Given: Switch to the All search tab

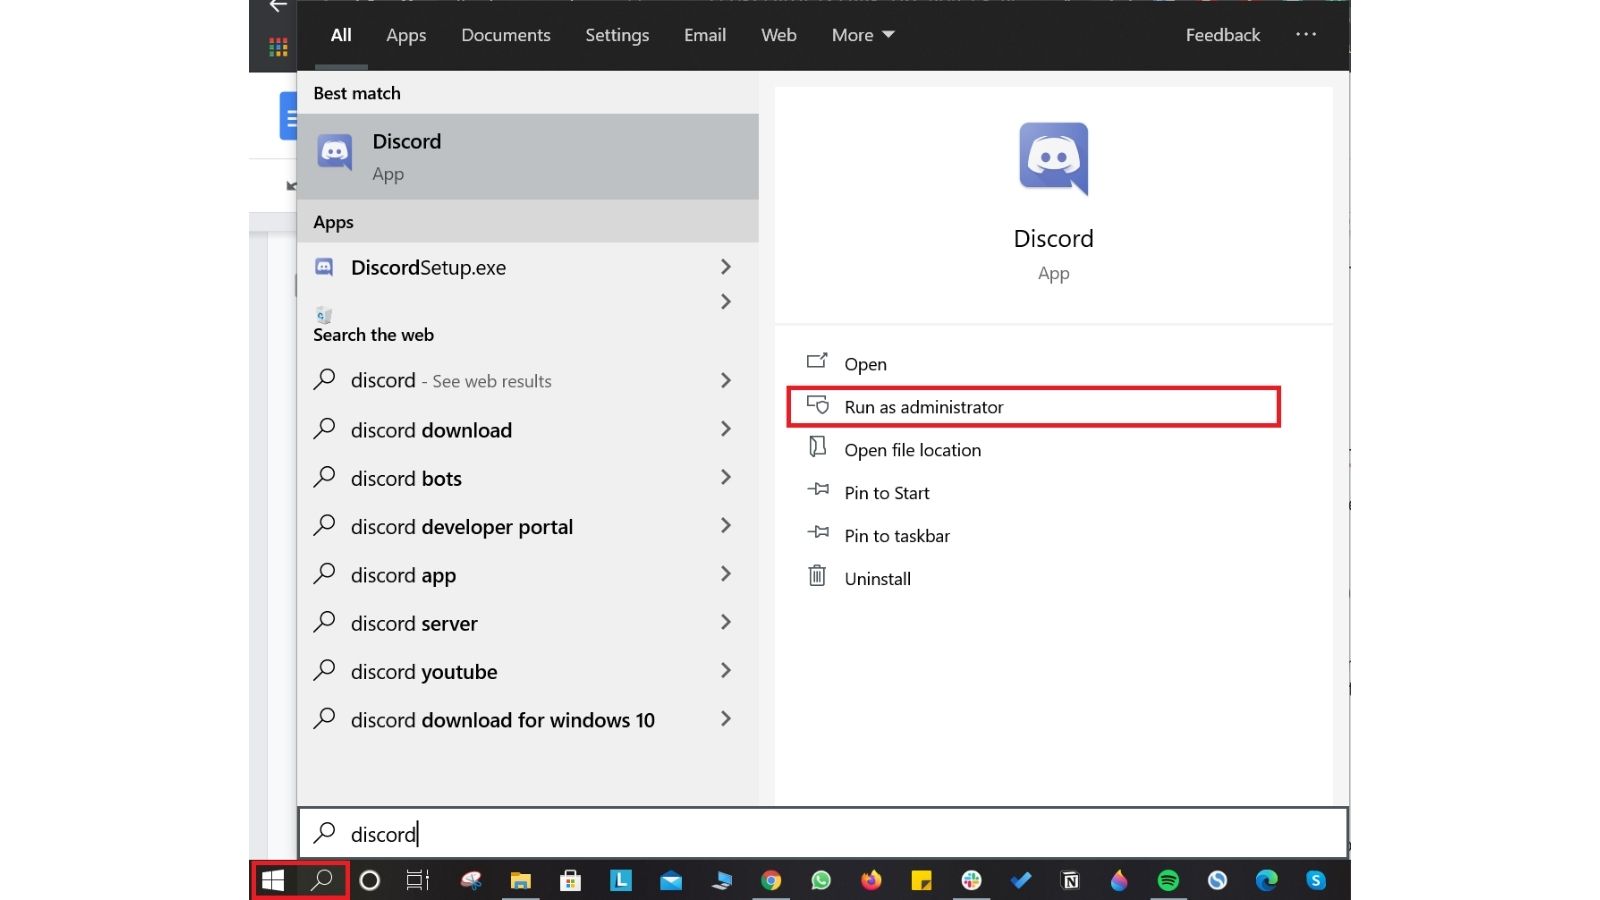Looking at the screenshot, I should (x=341, y=35).
